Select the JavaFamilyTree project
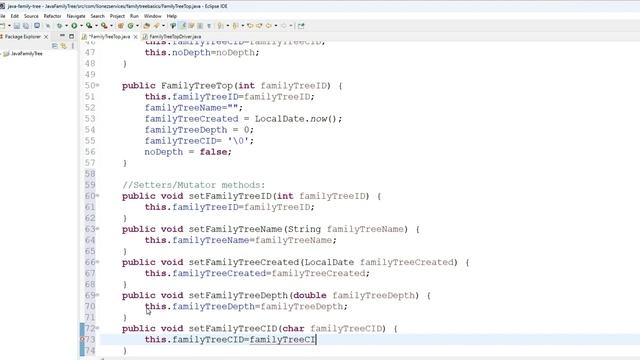The height and width of the screenshot is (360, 640). pos(27,53)
